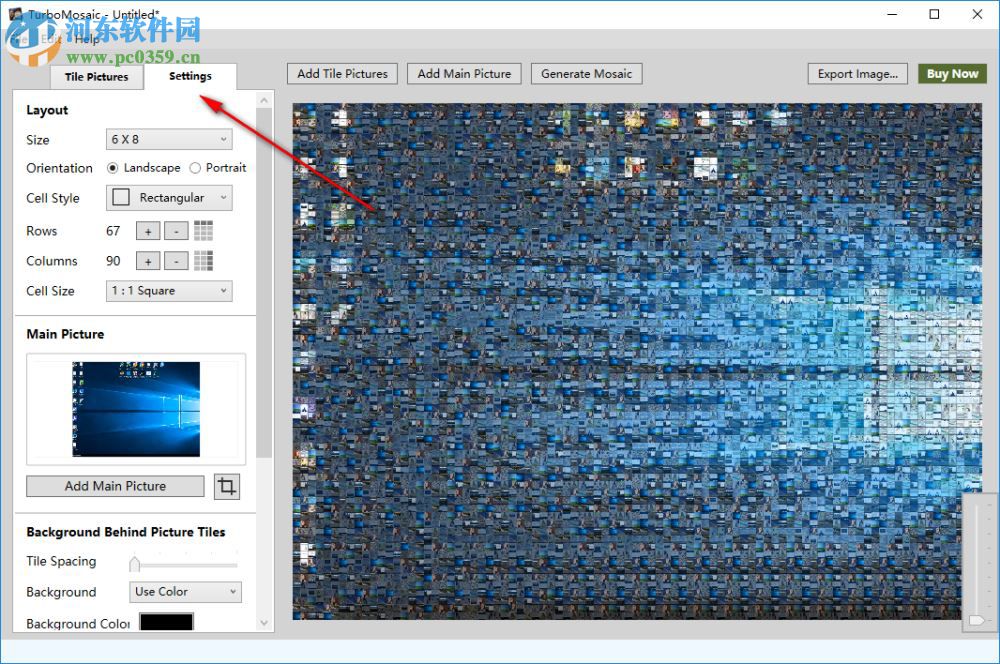This screenshot has height=664, width=1000.
Task: Click the Rows value 67
Action: (x=113, y=231)
